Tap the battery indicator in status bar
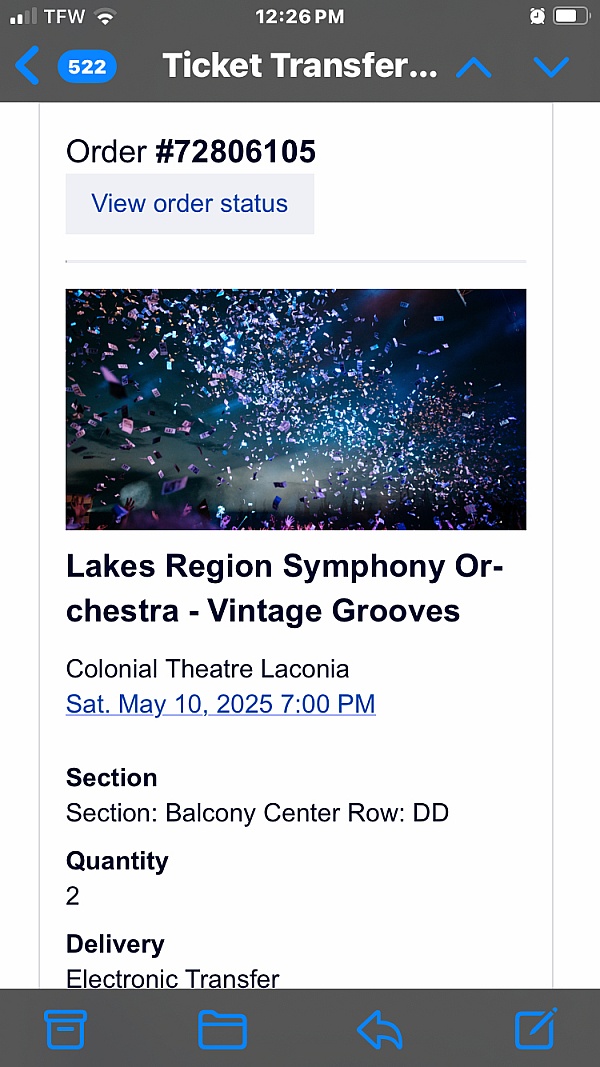 pos(571,17)
